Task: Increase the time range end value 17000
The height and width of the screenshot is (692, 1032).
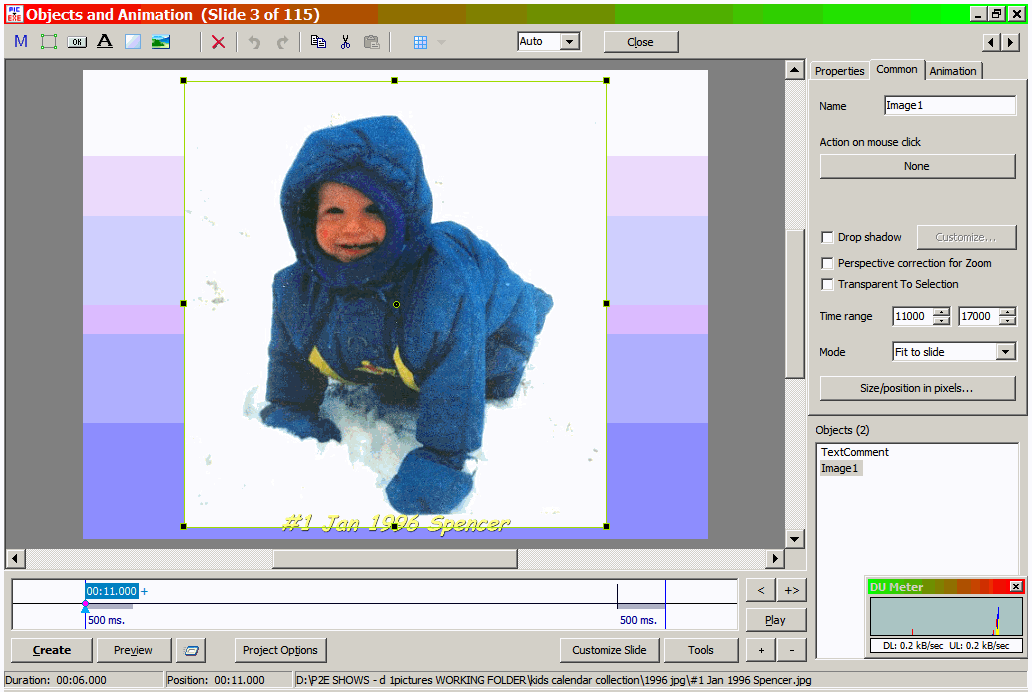Action: click(x=1007, y=311)
